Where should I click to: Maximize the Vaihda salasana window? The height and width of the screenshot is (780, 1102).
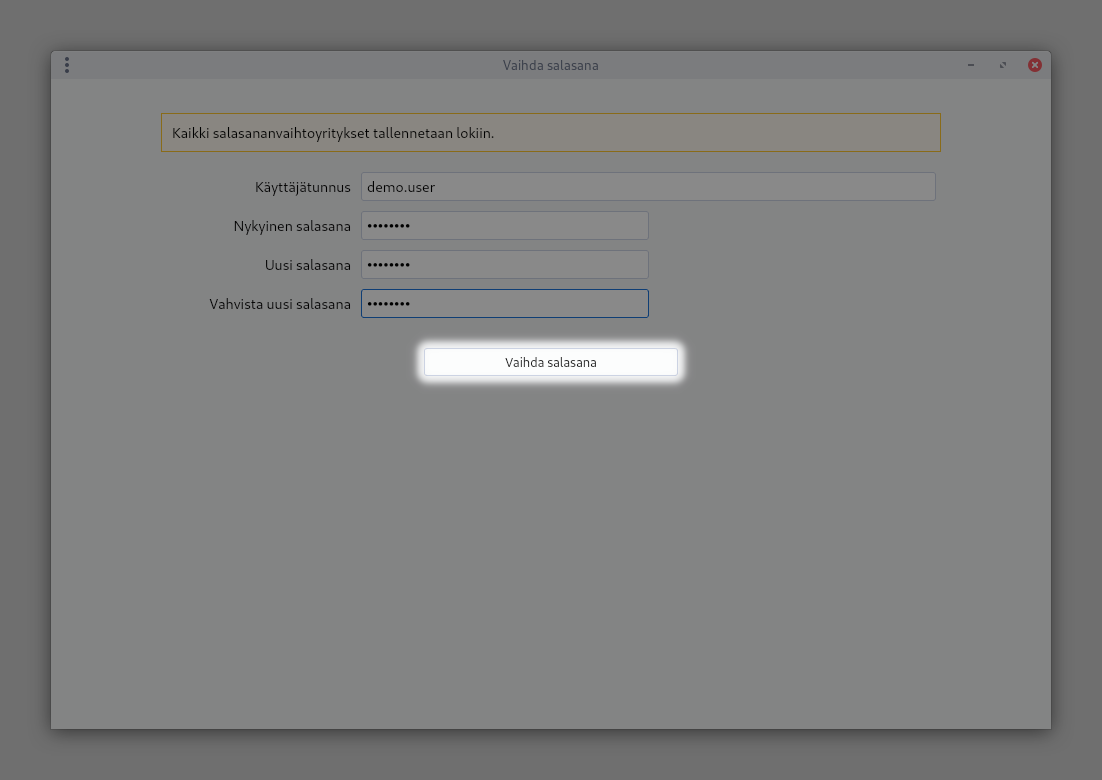1003,65
